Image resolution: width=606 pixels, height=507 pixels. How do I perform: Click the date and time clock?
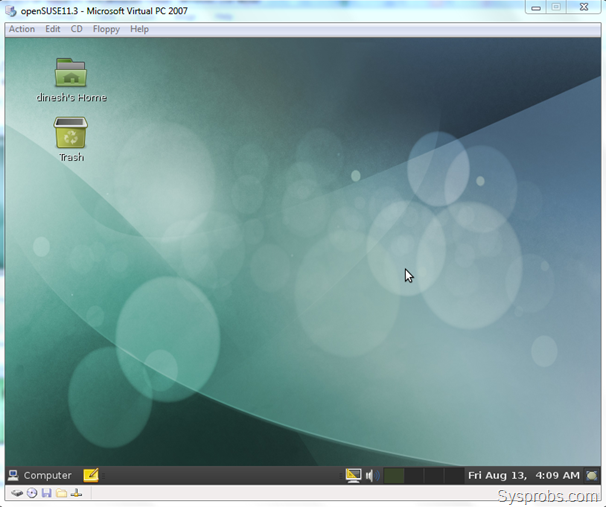tap(524, 475)
